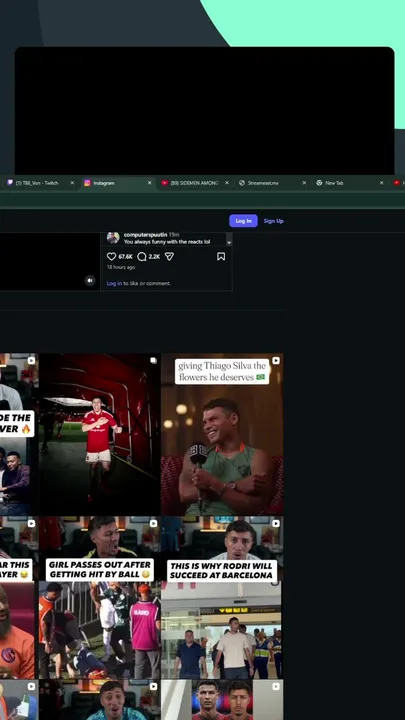
Task: Close the New Tab tab
Action: (381, 183)
